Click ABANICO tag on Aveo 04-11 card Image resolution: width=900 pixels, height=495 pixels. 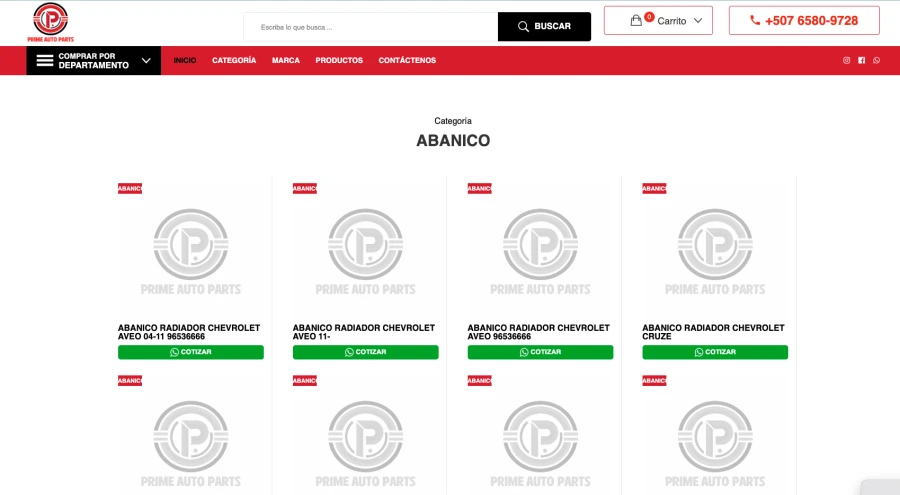(x=130, y=188)
